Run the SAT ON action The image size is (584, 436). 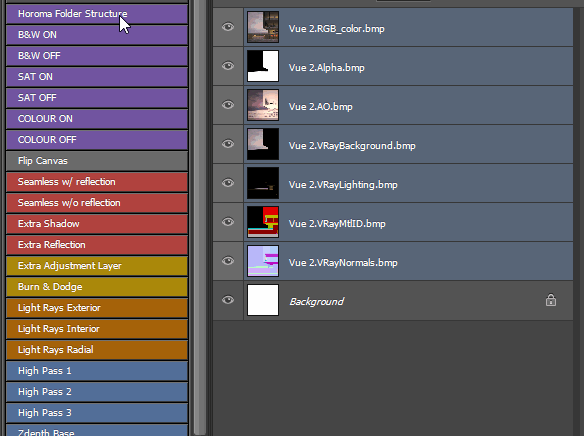pyautogui.click(x=96, y=77)
